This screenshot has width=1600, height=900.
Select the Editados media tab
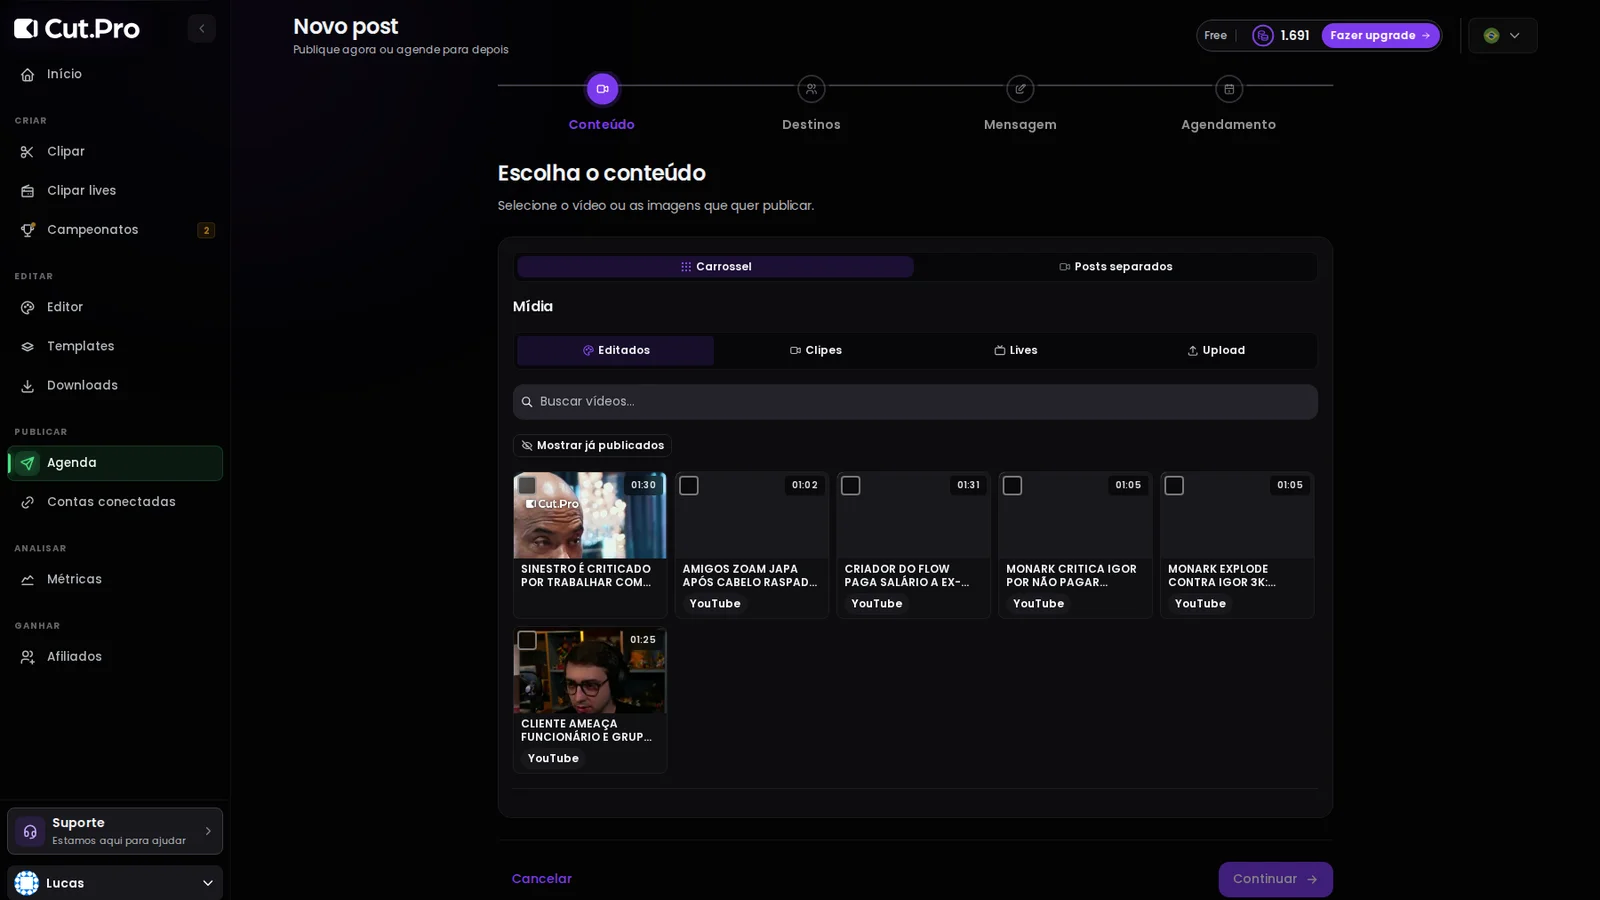pos(616,351)
